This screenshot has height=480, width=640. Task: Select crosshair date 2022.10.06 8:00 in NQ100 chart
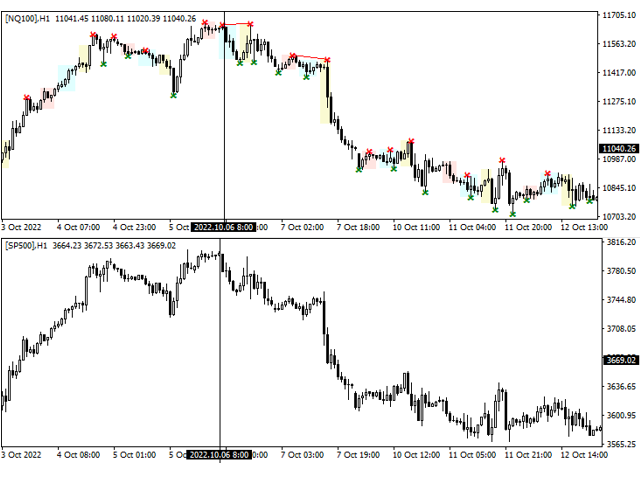[223, 227]
